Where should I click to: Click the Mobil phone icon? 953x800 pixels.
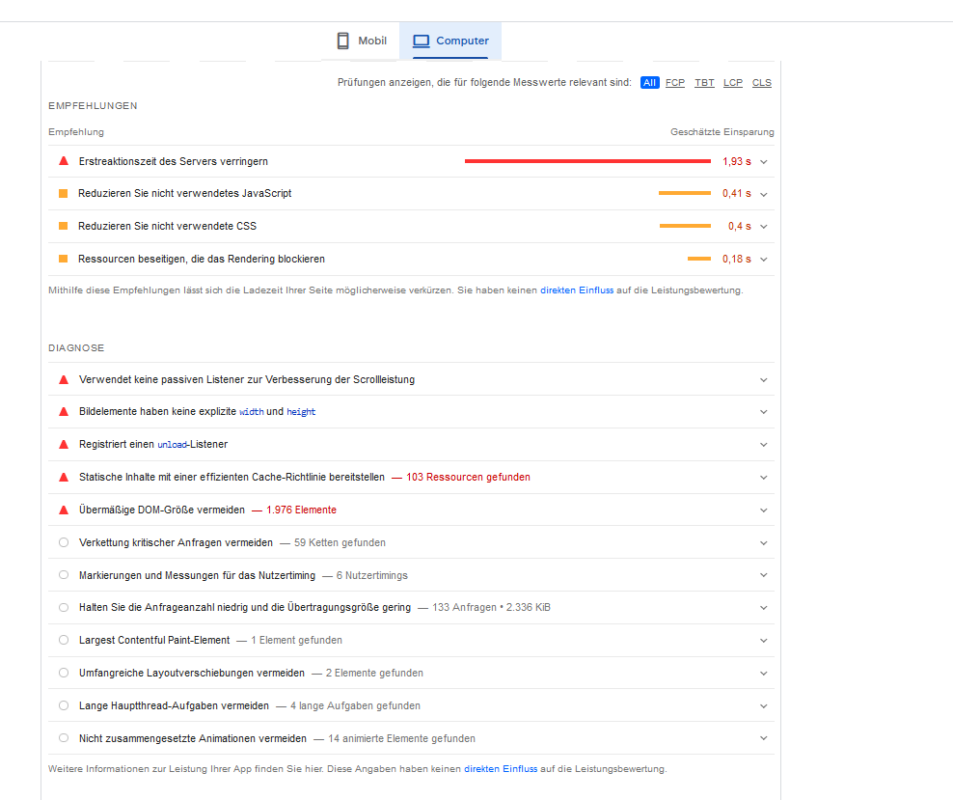(x=343, y=41)
